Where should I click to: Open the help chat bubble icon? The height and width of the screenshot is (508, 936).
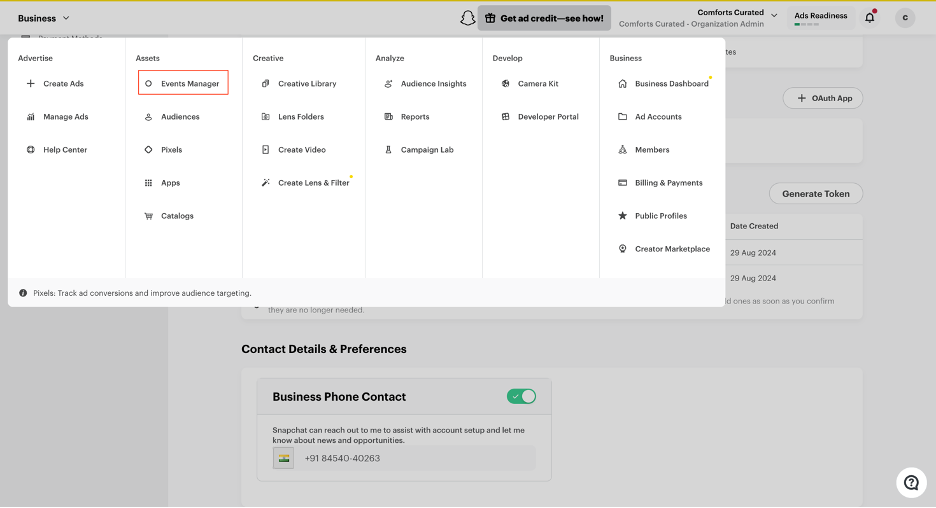click(911, 482)
